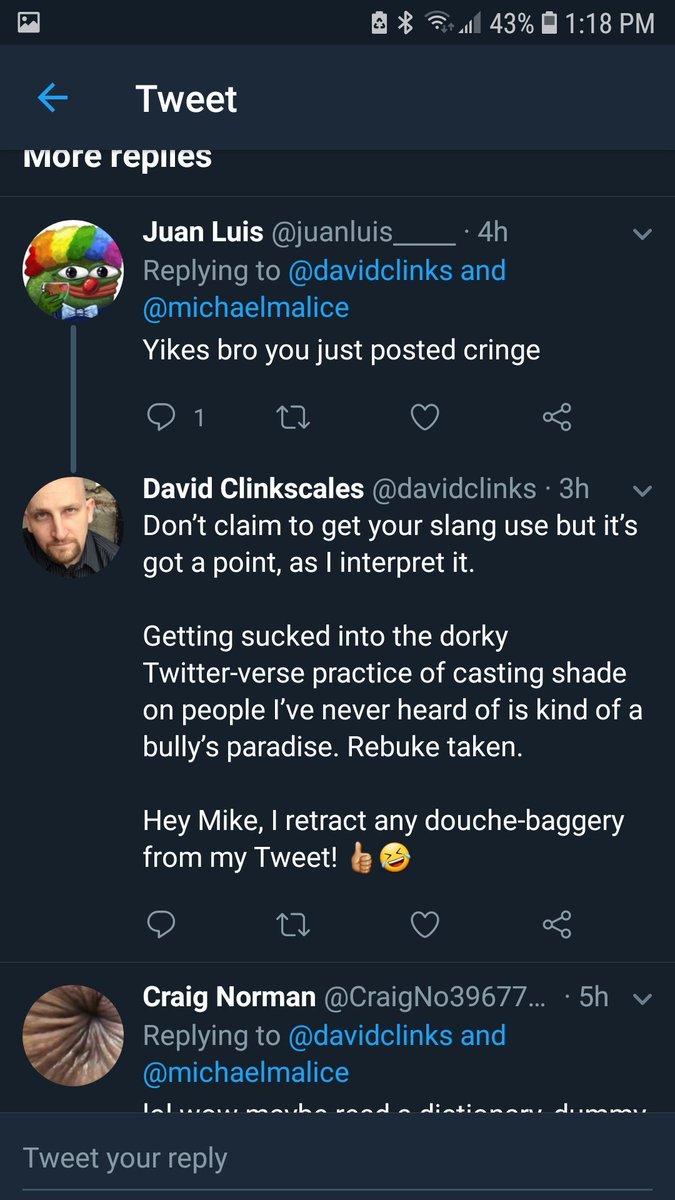Share David Clinkscales's tweet
The width and height of the screenshot is (675, 1200).
(x=557, y=925)
